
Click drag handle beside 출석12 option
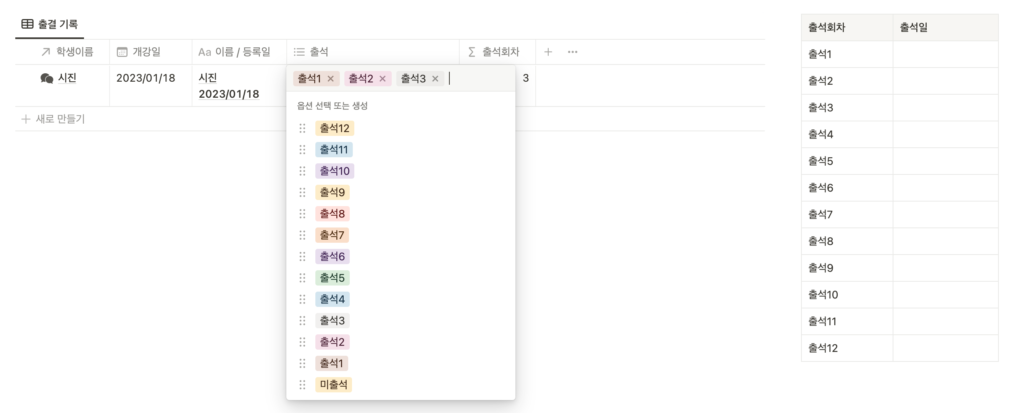(302, 128)
